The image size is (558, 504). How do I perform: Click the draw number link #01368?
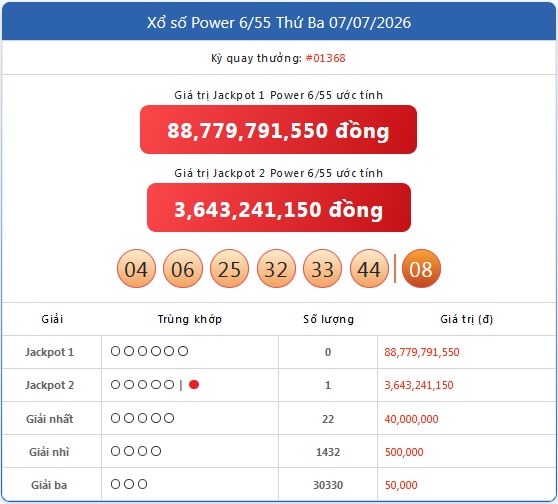point(326,58)
